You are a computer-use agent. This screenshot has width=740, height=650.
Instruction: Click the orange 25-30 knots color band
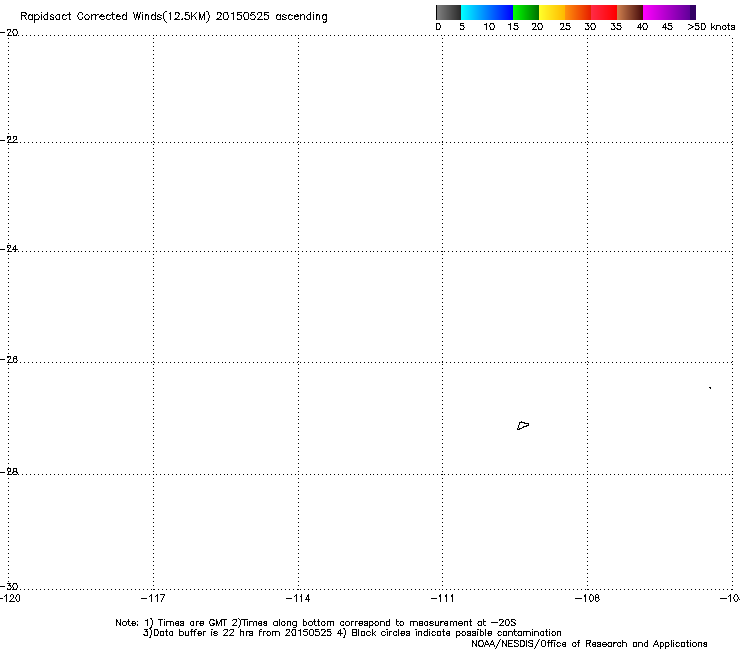pyautogui.click(x=578, y=12)
